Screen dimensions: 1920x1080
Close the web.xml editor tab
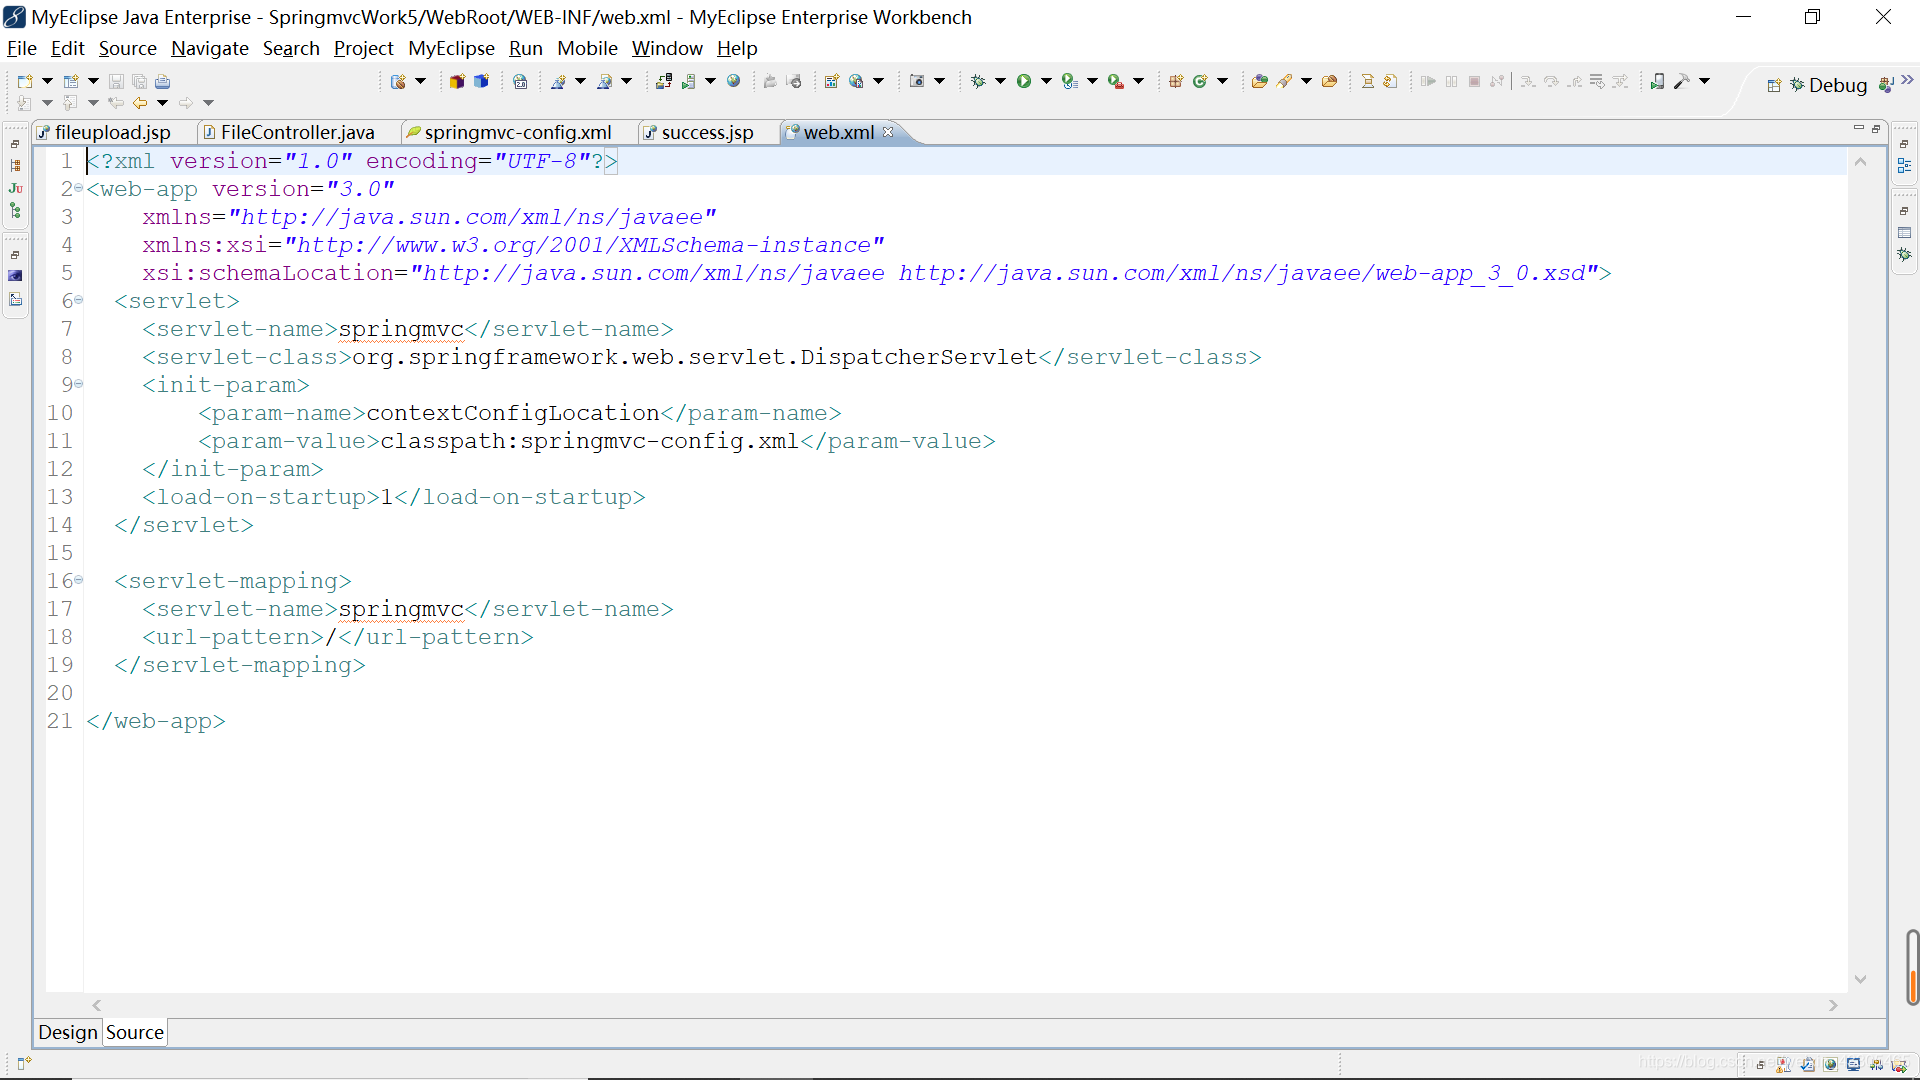[888, 132]
